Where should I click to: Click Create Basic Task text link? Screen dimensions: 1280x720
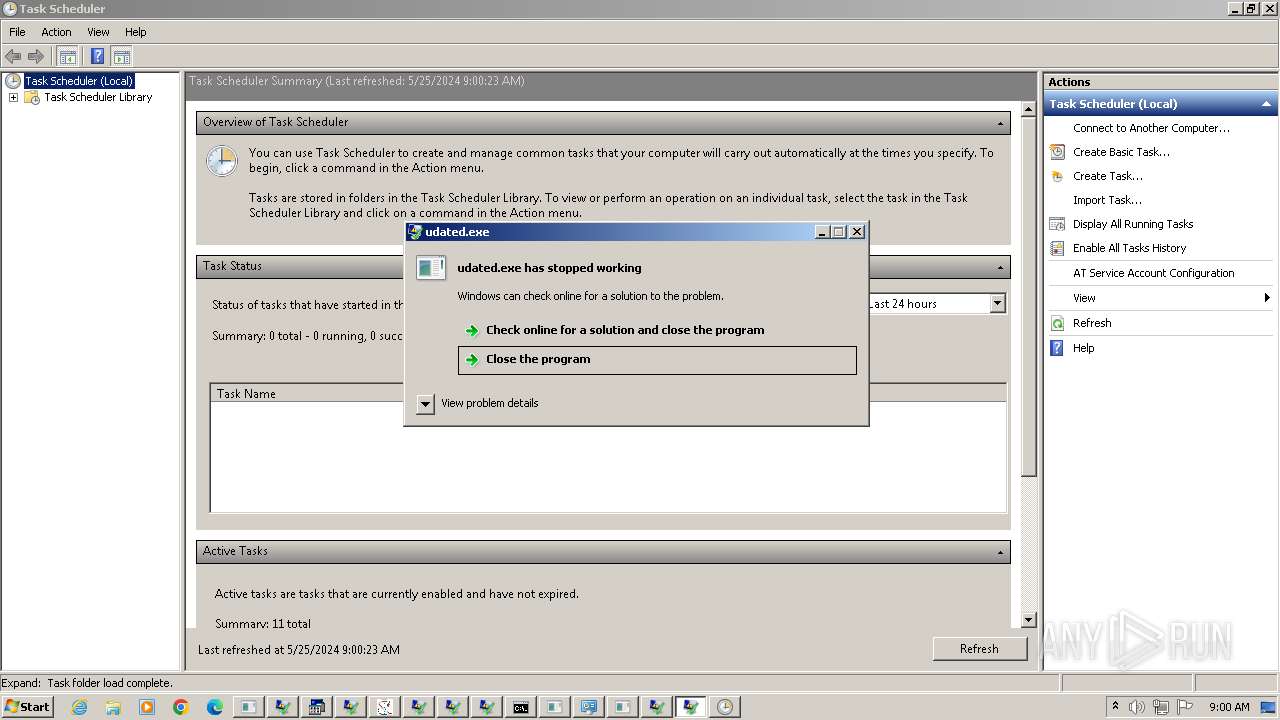[x=1121, y=152]
